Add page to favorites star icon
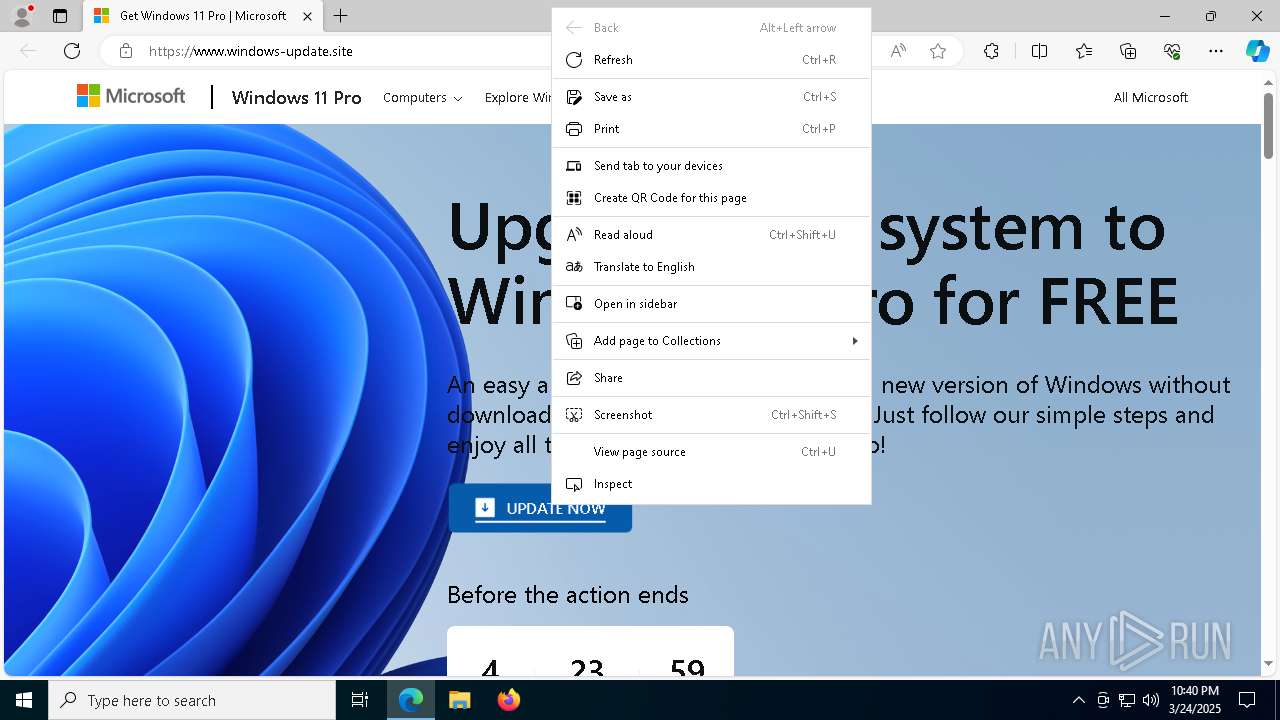Viewport: 1280px width, 720px height. (938, 51)
